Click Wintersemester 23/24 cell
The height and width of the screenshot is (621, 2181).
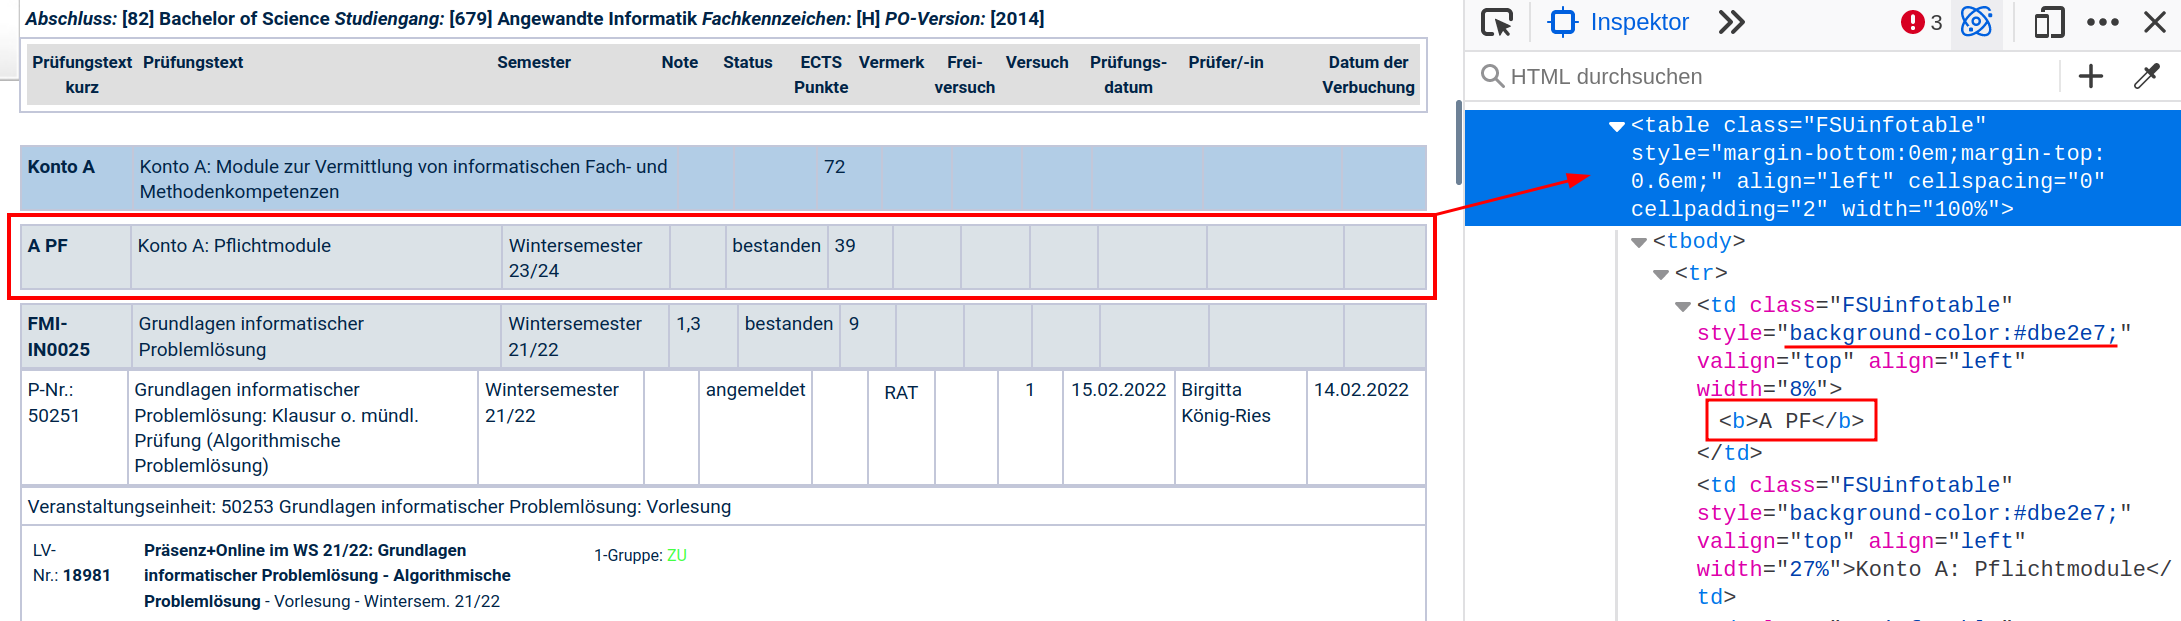coord(585,257)
